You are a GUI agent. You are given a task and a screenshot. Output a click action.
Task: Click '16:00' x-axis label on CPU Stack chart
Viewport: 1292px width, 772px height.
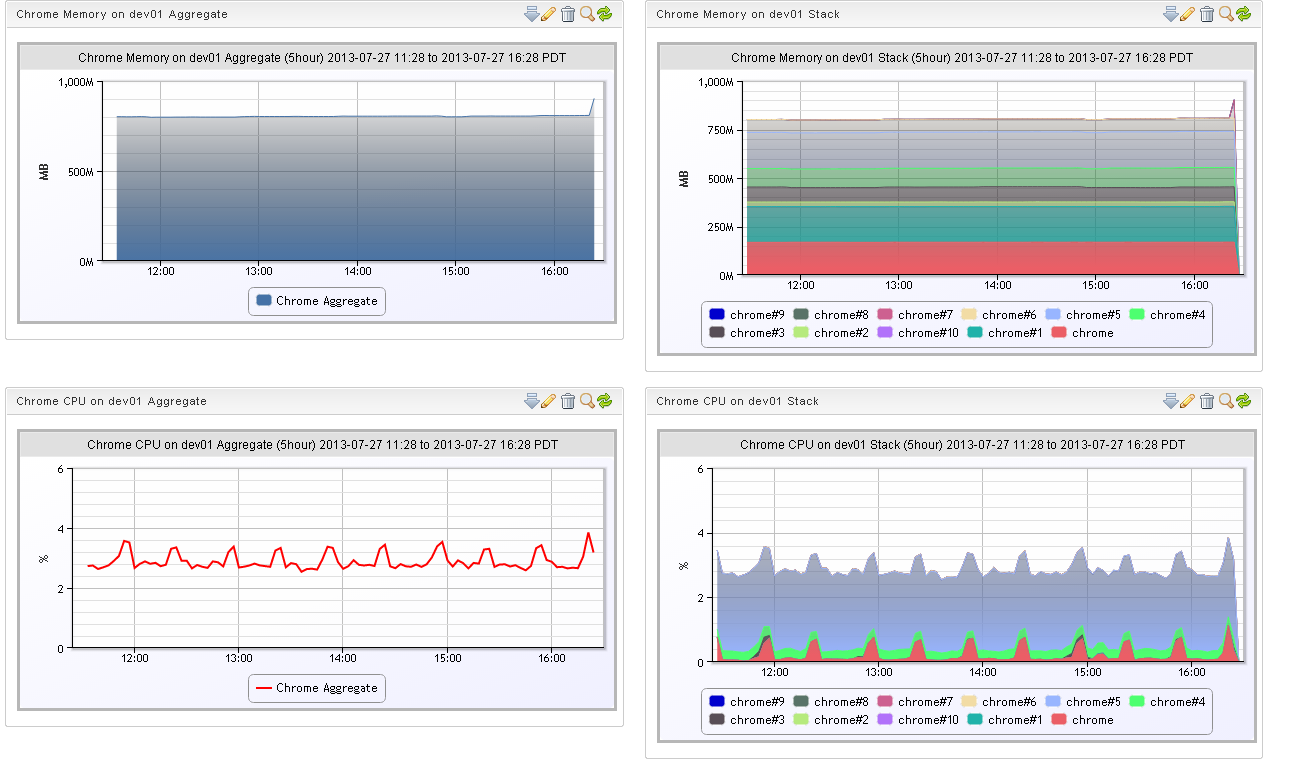(1191, 672)
